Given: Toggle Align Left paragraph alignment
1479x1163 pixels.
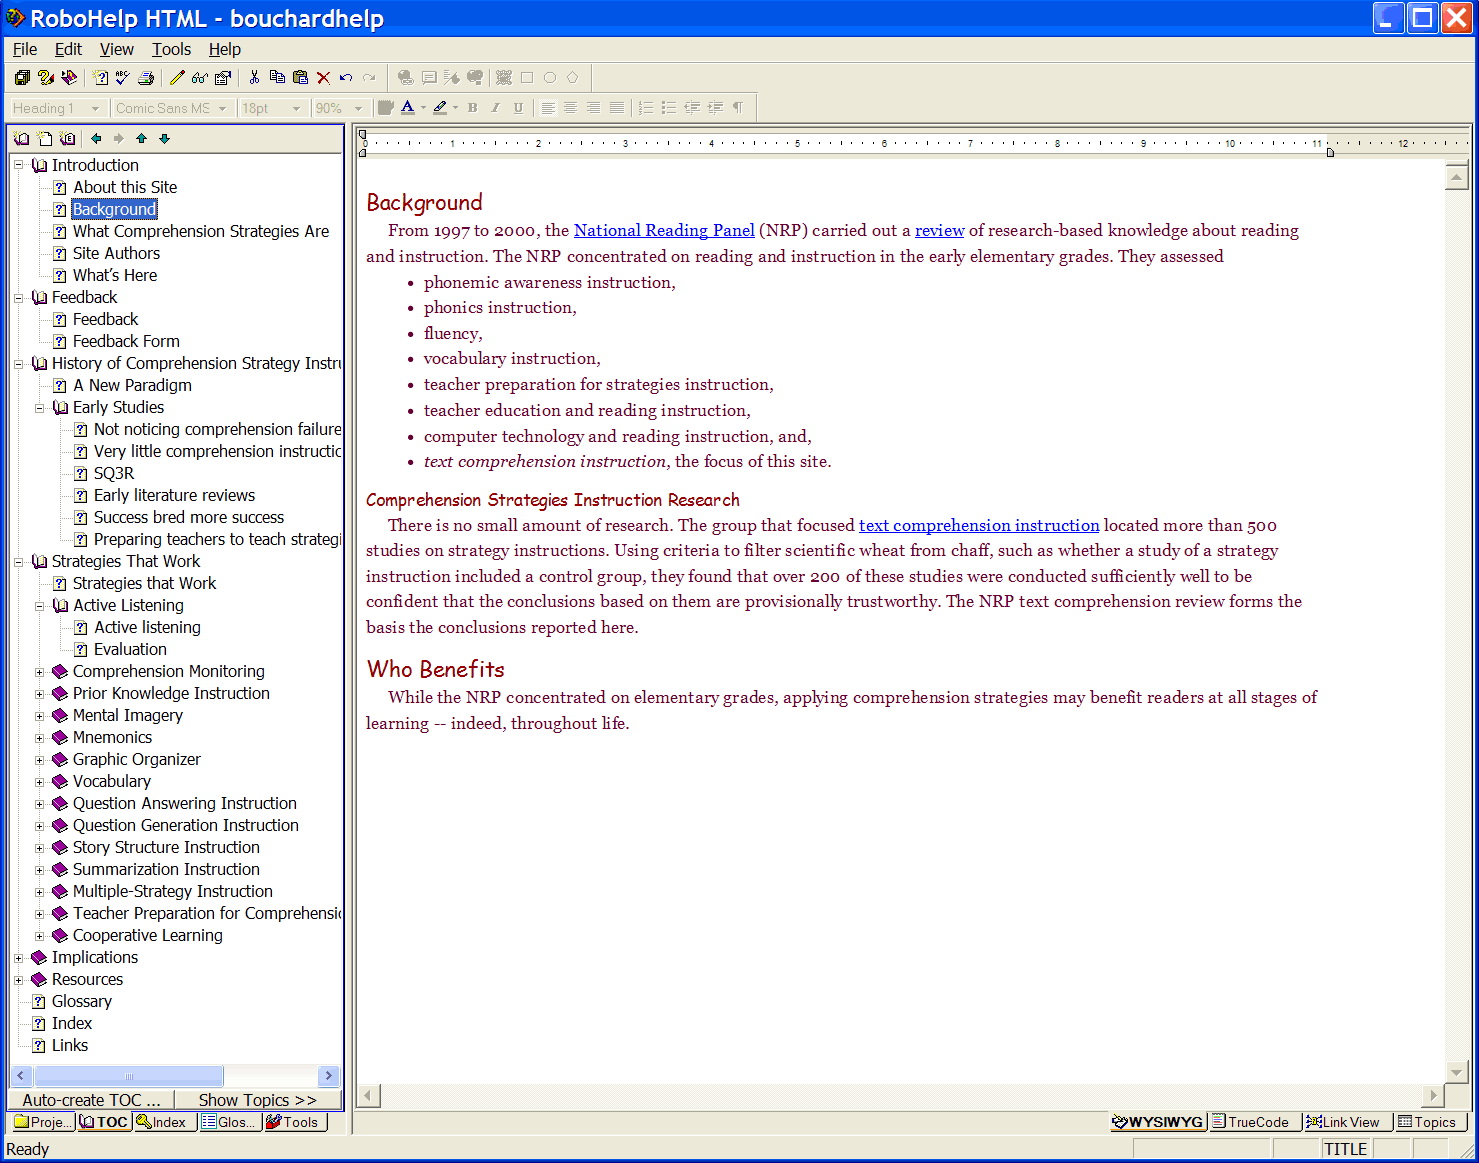Looking at the screenshot, I should click(x=548, y=107).
